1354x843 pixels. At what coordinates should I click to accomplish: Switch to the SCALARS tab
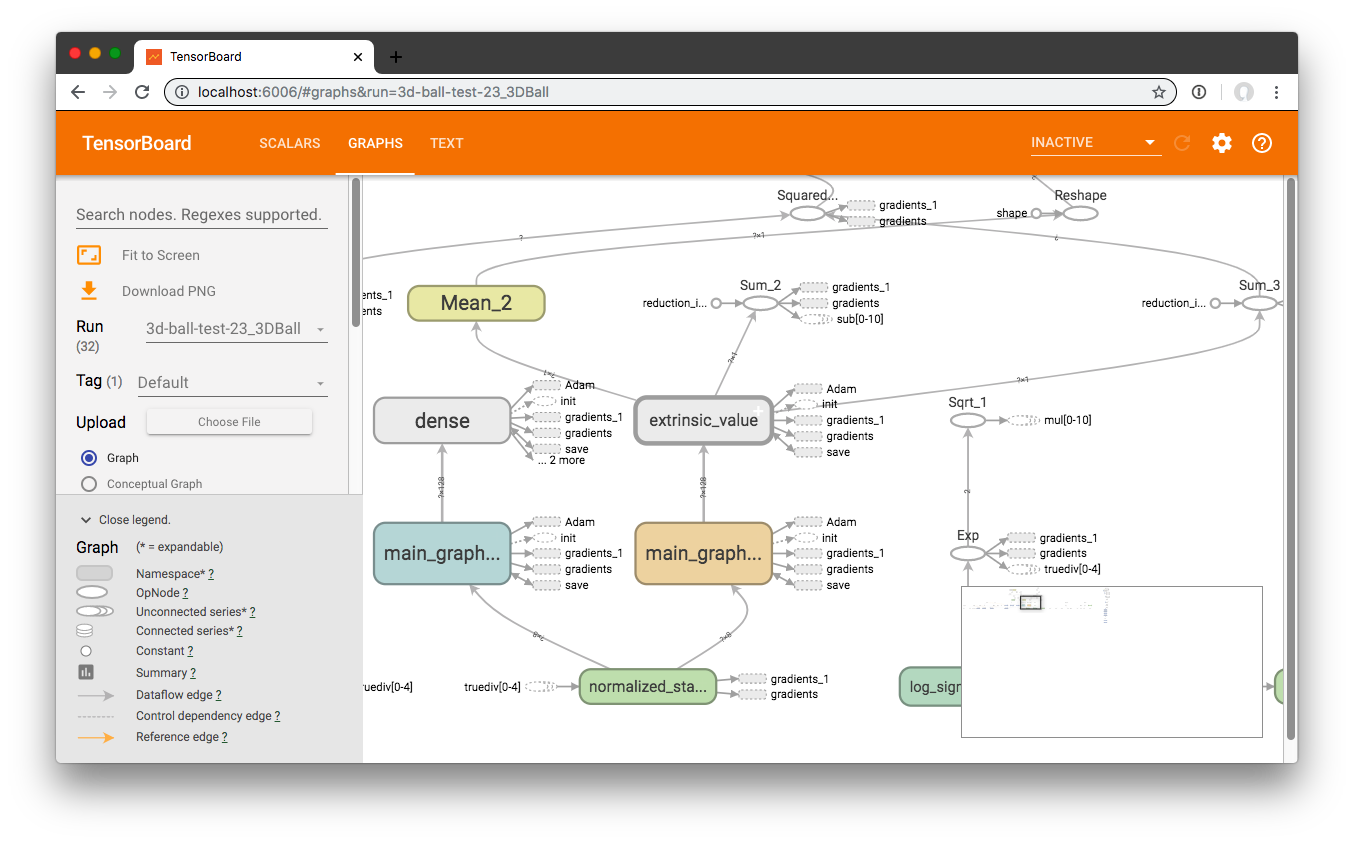(290, 143)
